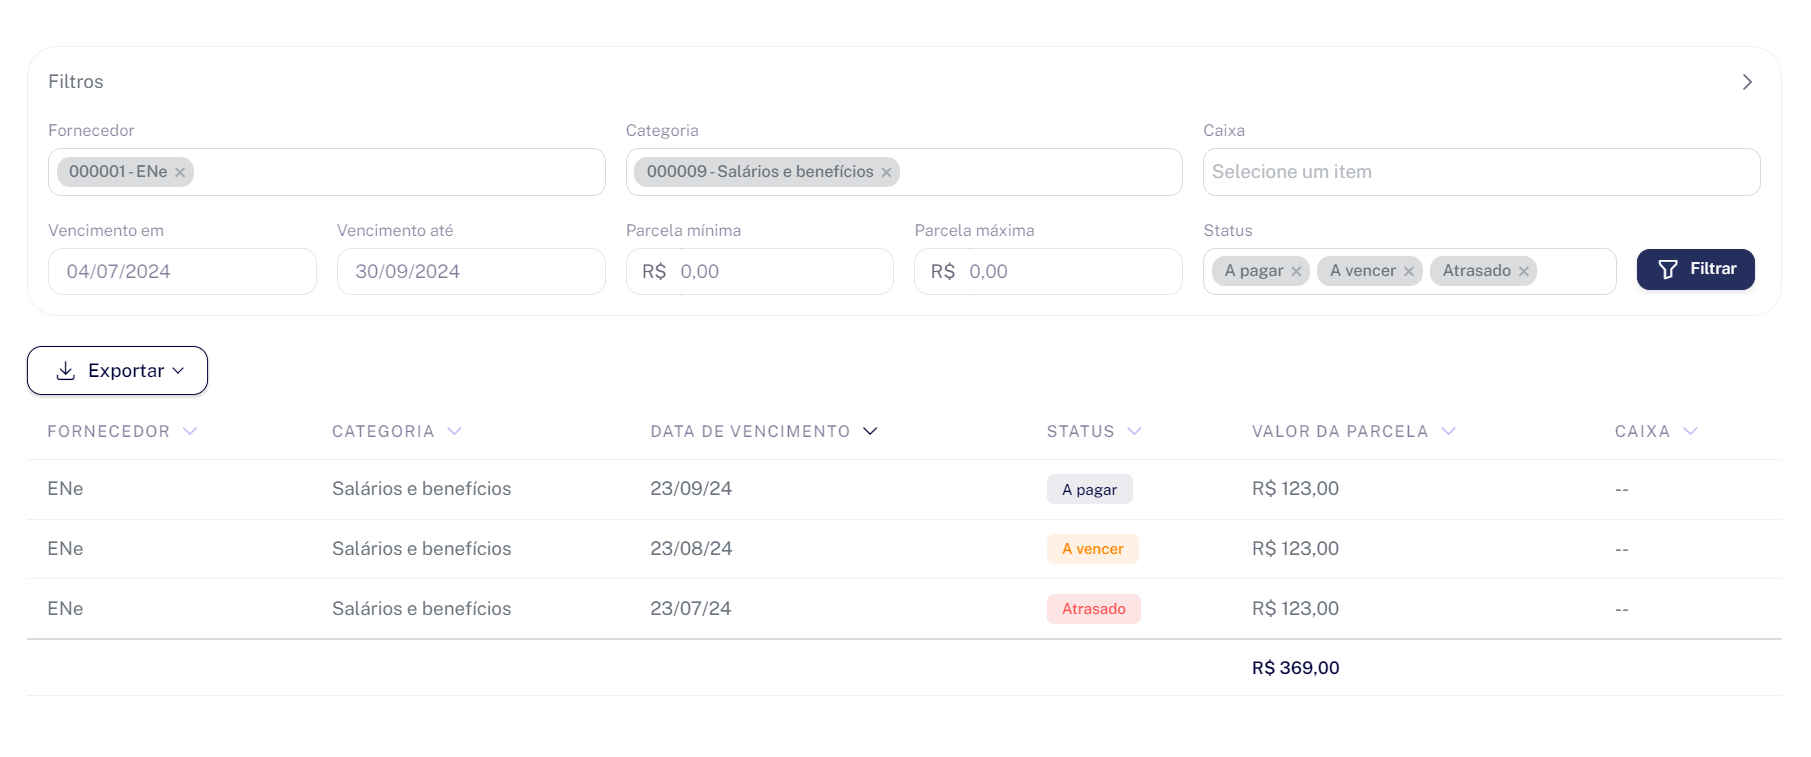Edit the Vencimento em date field

coord(182,272)
